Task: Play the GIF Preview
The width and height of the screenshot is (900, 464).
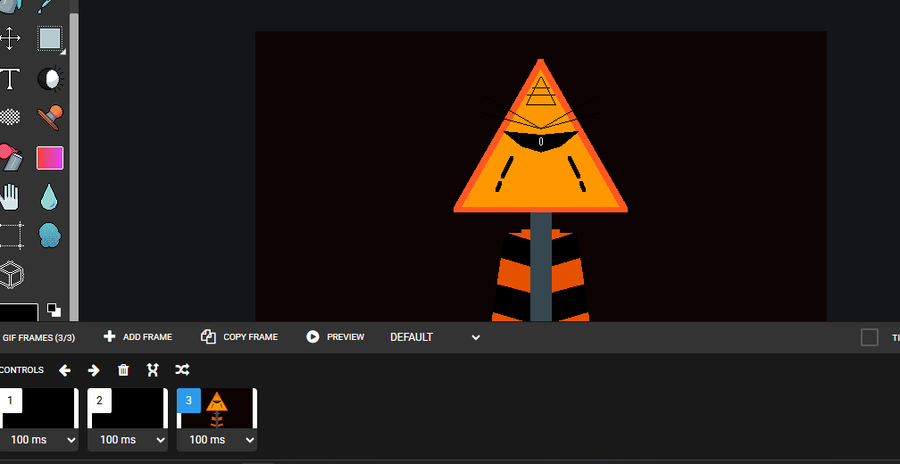Action: tap(335, 337)
